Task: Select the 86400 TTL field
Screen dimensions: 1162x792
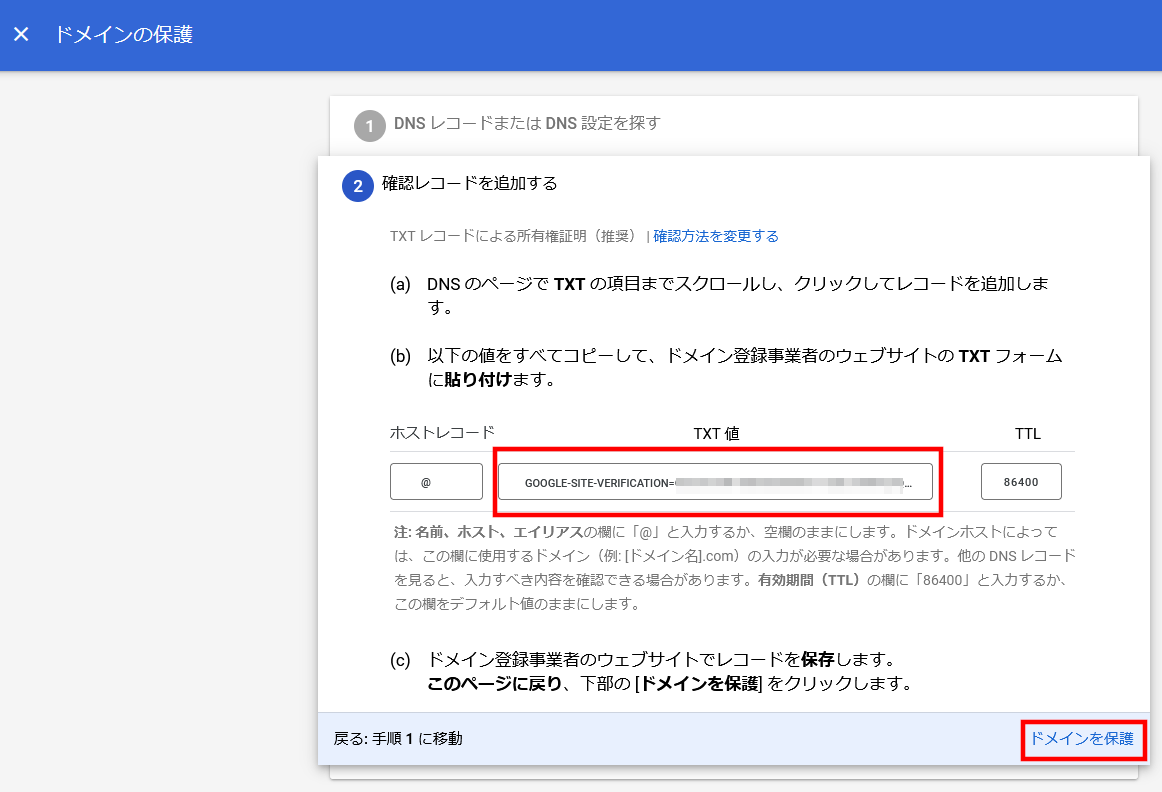Action: pos(1021,482)
